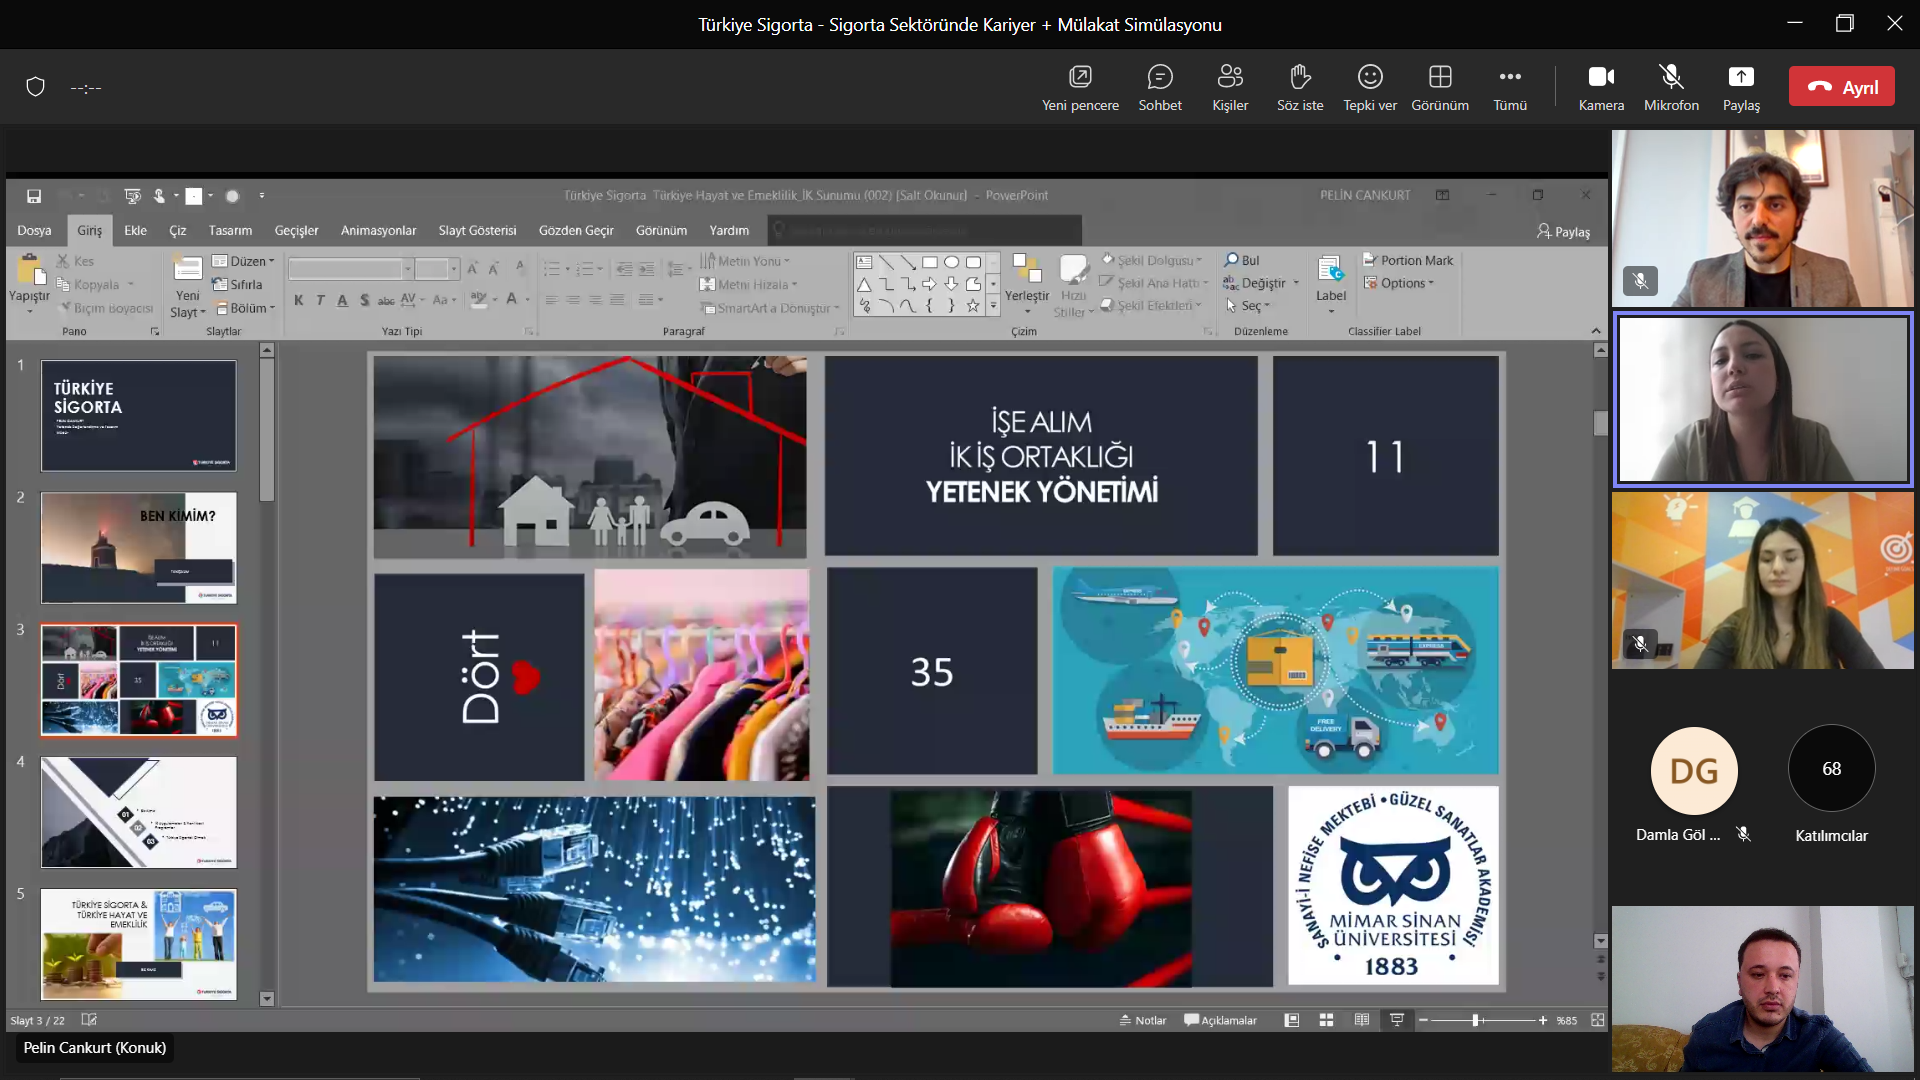The height and width of the screenshot is (1080, 1920).
Task: Switch to Normal view icon
Action: 1292,1020
